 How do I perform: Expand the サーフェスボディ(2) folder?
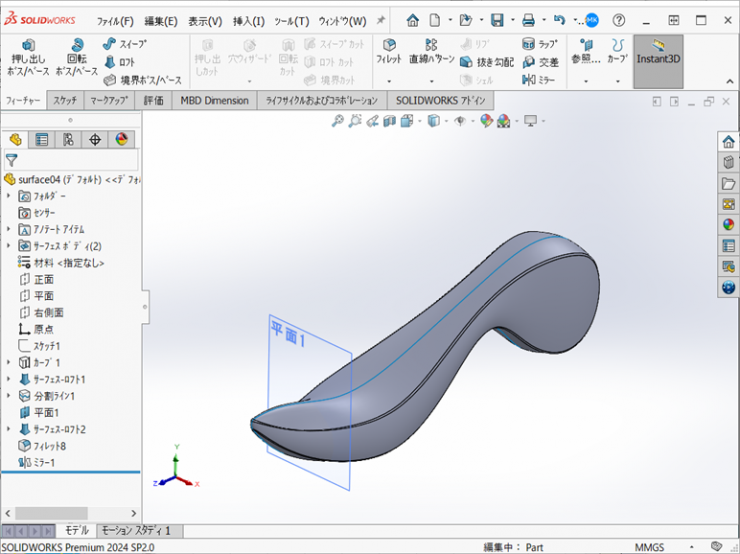pyautogui.click(x=9, y=246)
